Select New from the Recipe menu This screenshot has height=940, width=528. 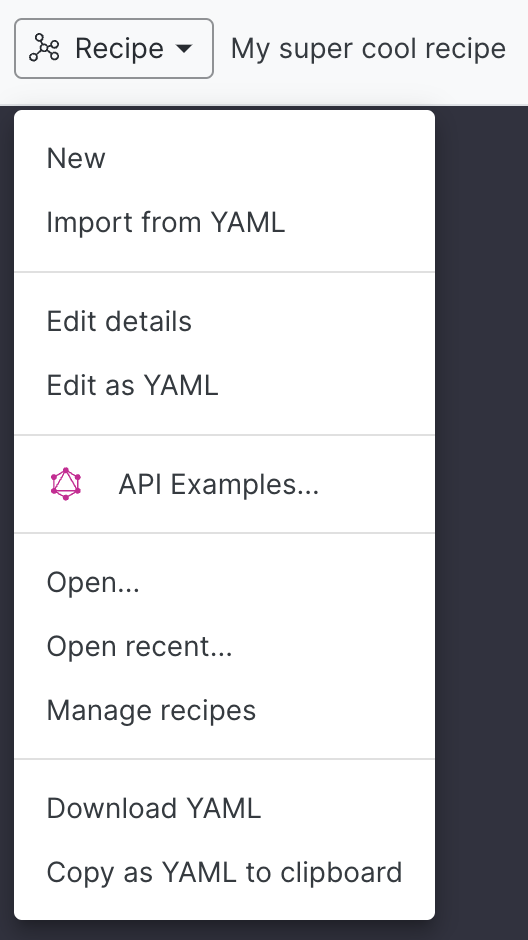coord(224,158)
